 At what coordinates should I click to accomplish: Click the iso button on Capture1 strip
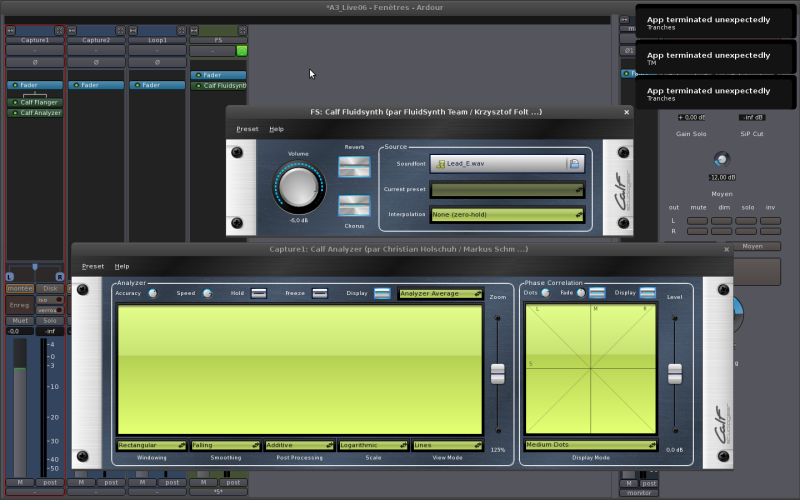click(x=50, y=300)
